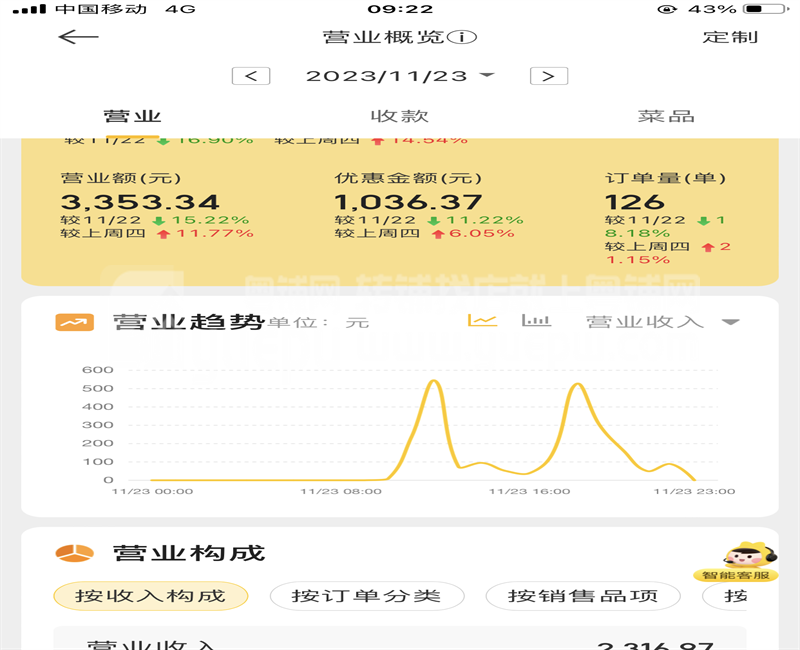Select the bar chart view icon
The width and height of the screenshot is (800, 650).
pos(536,321)
